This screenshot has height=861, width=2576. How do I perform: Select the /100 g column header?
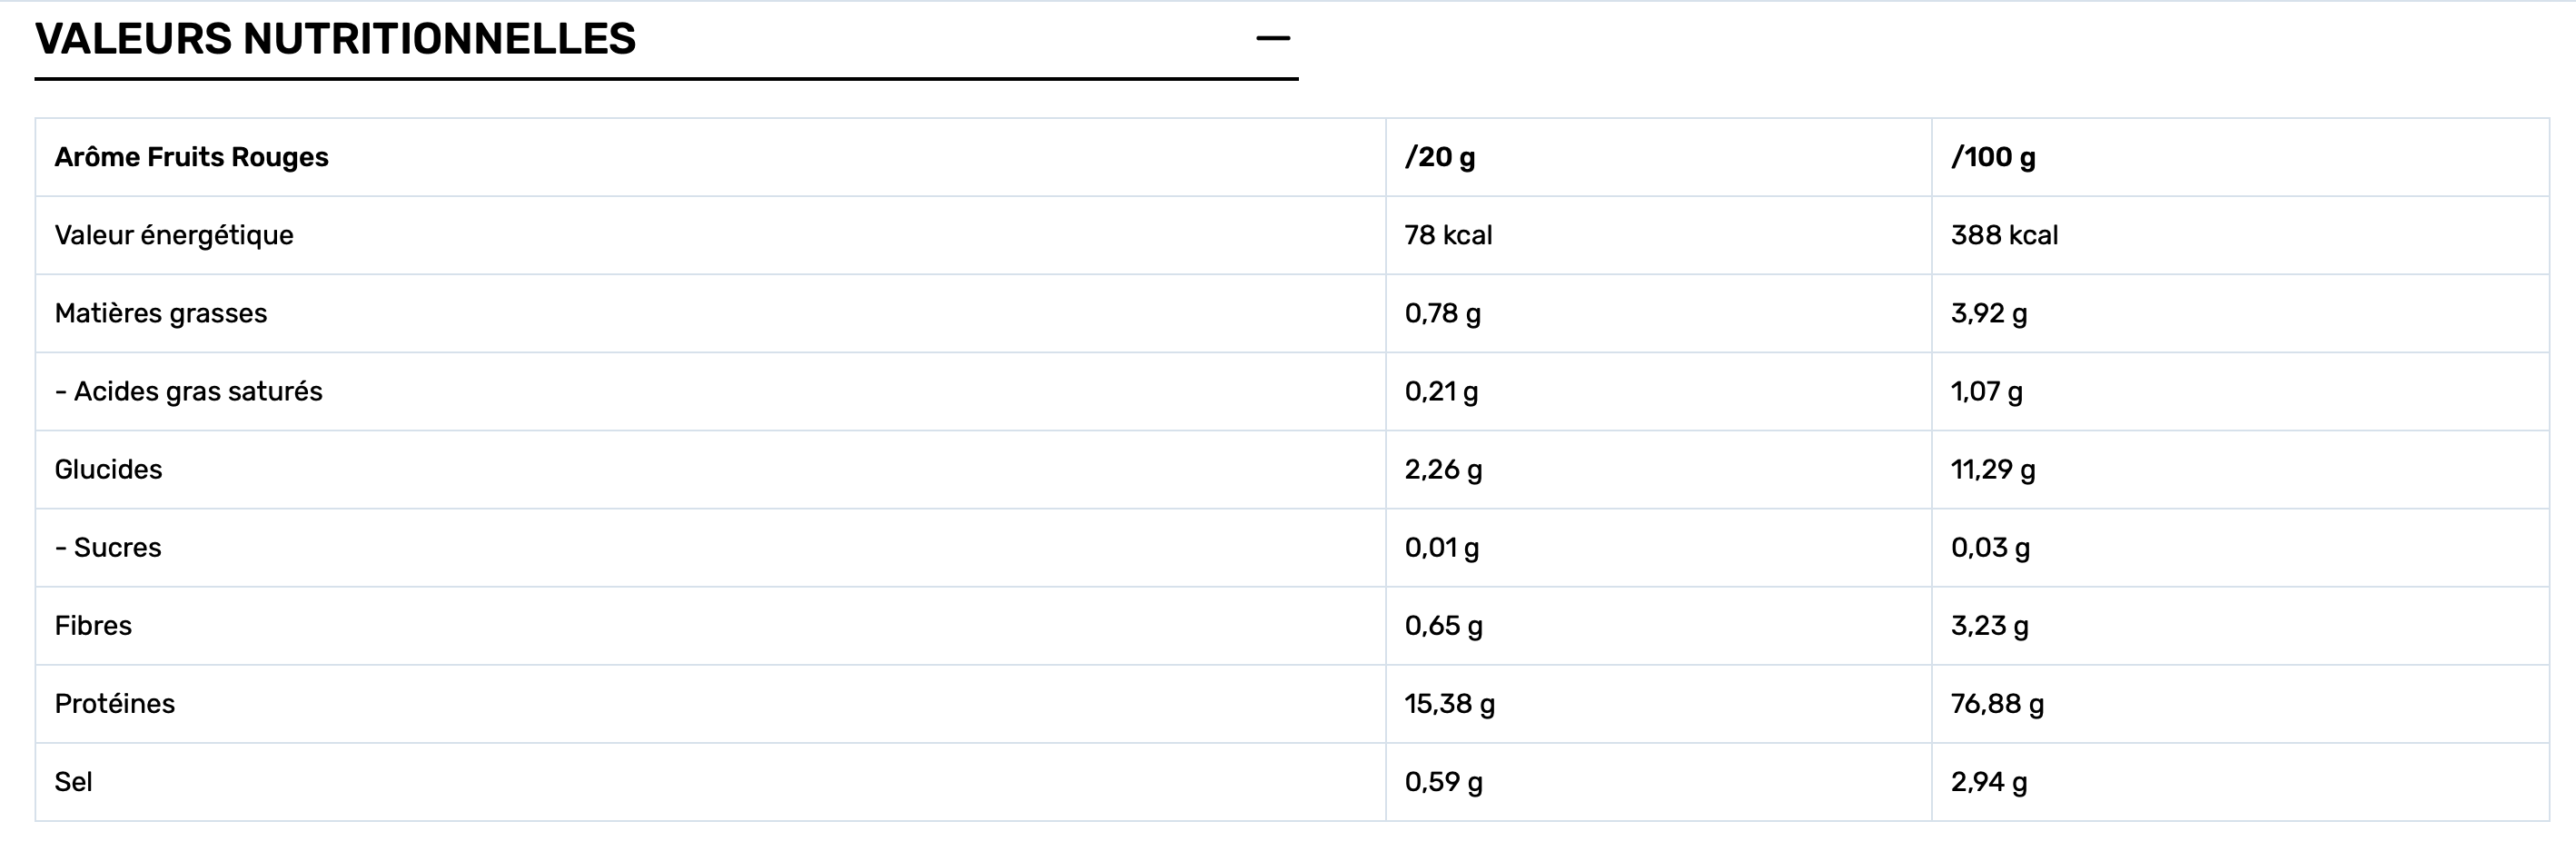(1992, 157)
